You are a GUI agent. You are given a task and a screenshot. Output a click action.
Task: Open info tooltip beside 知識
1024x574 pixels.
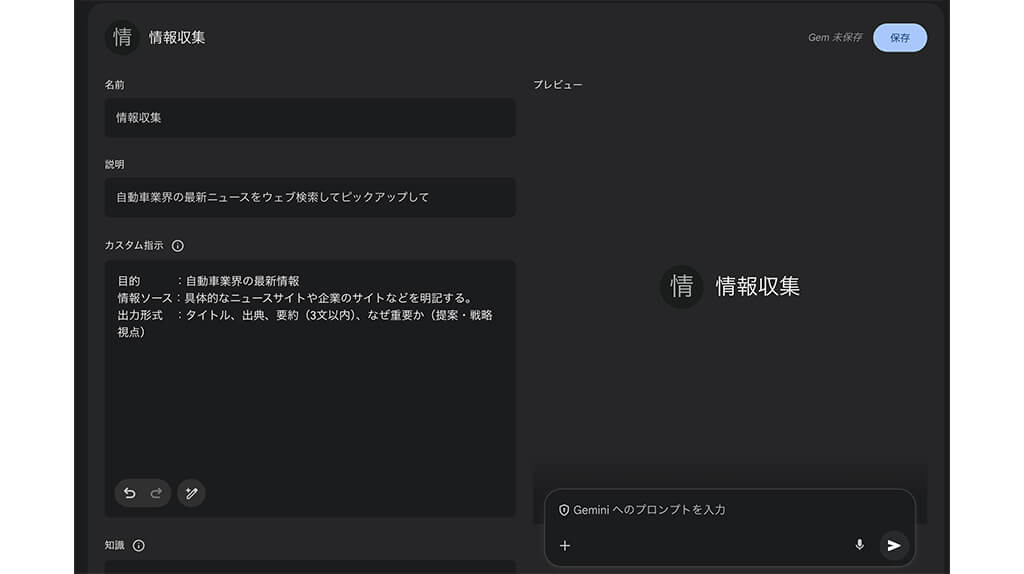[x=139, y=545]
